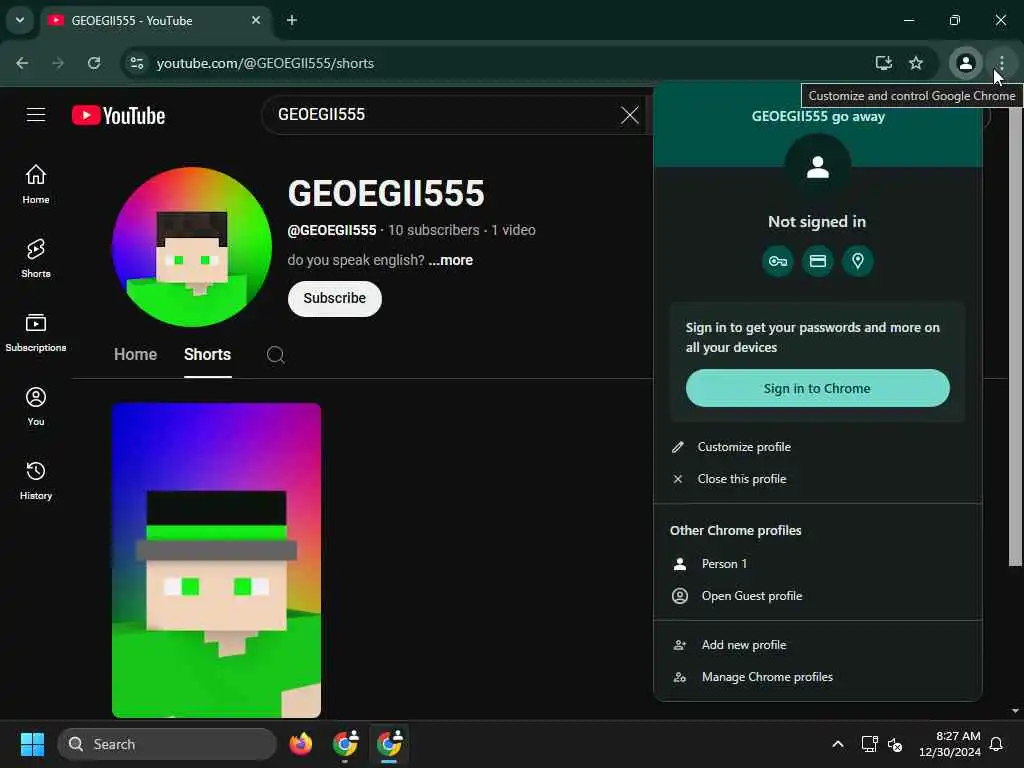The image size is (1024, 768).
Task: Click the @GEOEGII555 channel handle
Action: click(332, 231)
